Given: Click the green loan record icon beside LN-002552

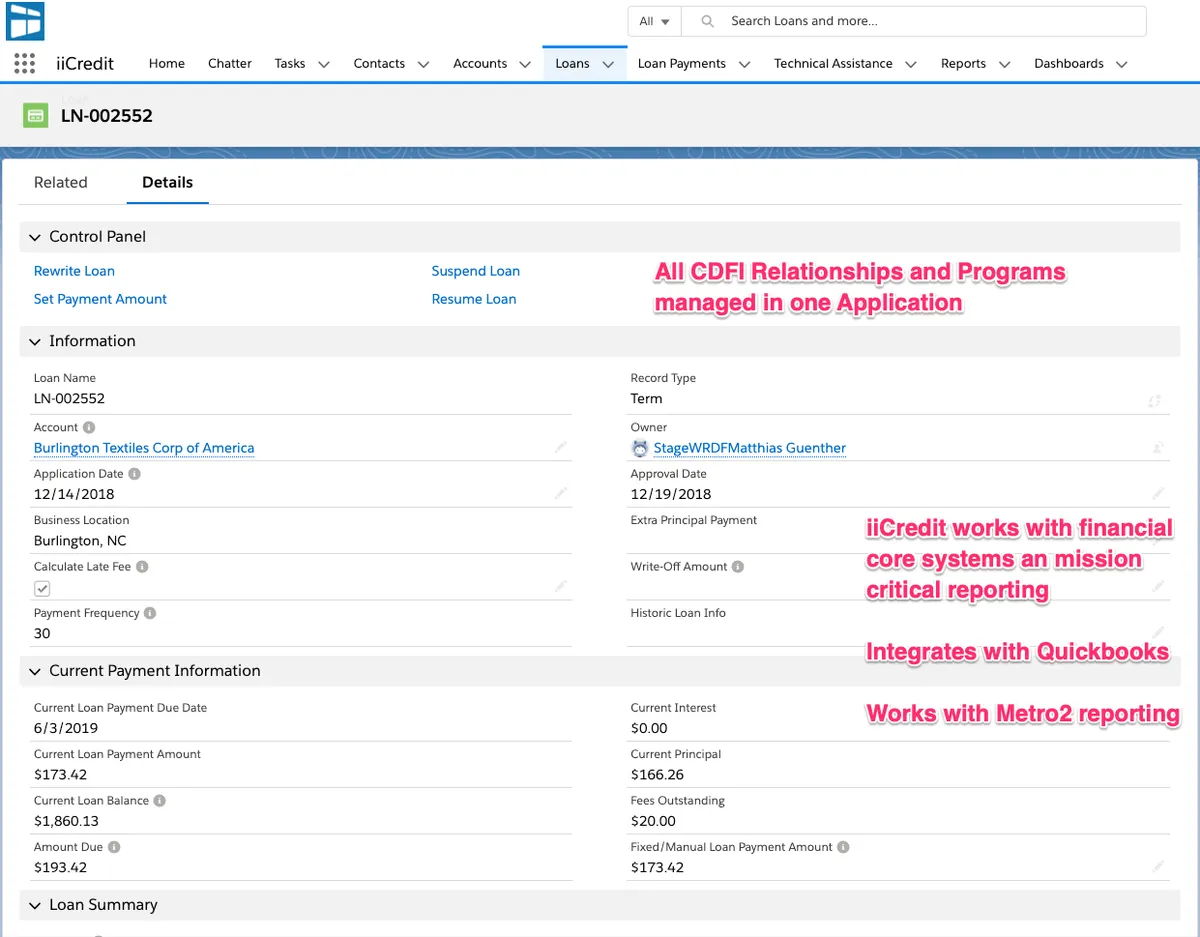Looking at the screenshot, I should click(36, 116).
